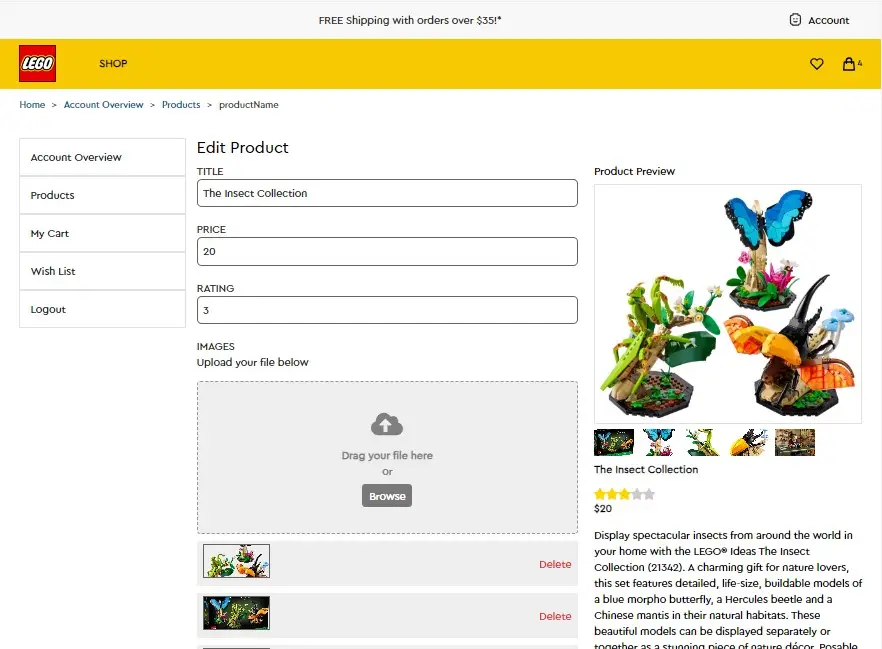Click Logout in the sidebar
Viewport: 882px width, 649px height.
click(102, 309)
